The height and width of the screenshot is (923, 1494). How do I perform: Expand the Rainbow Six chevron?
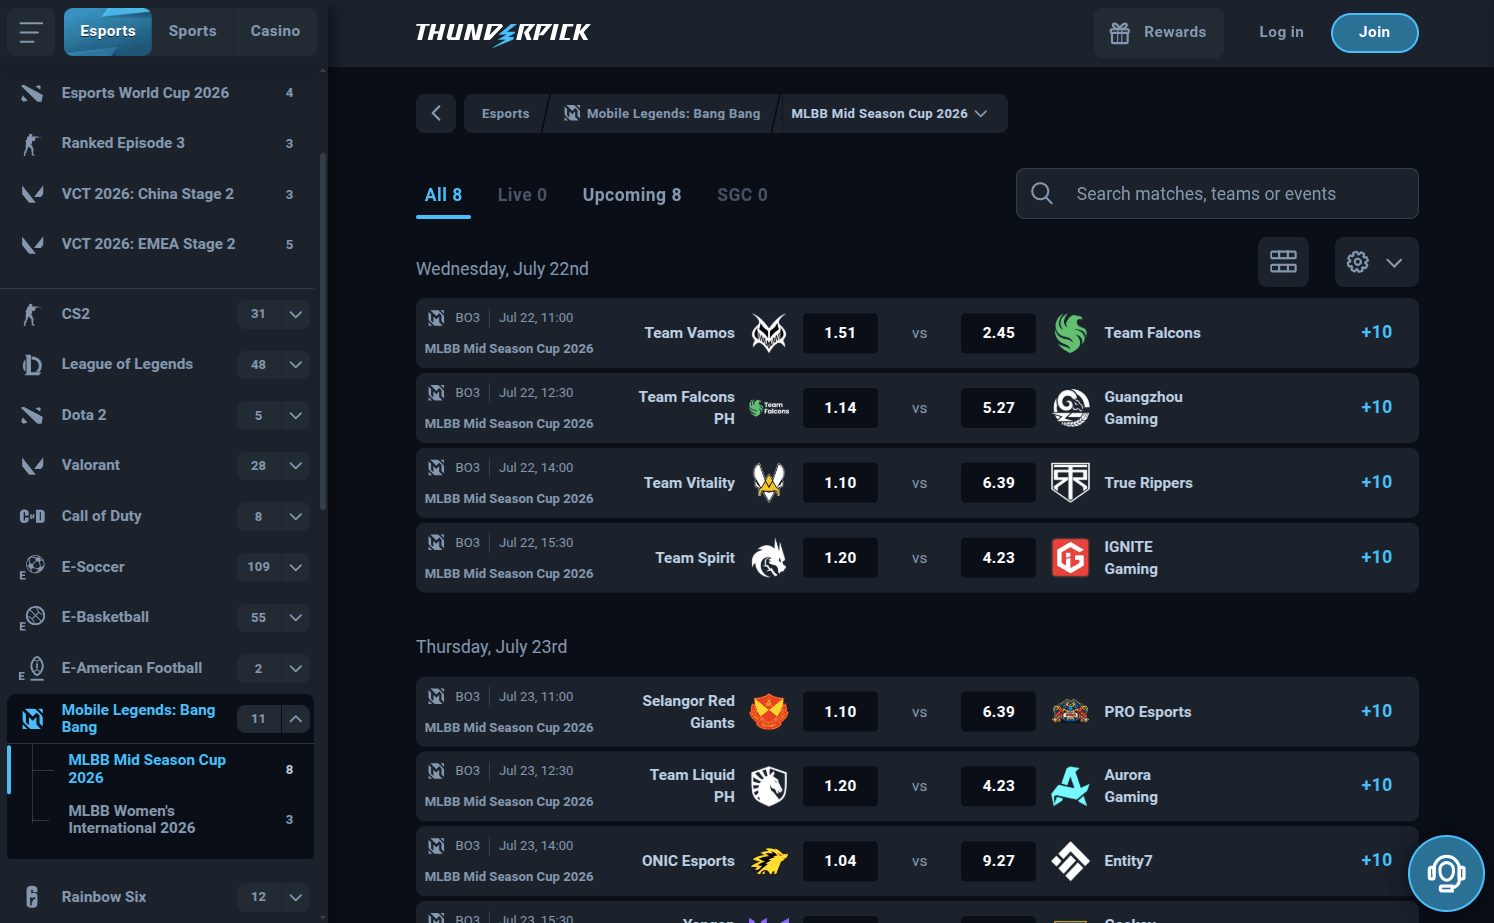296,897
